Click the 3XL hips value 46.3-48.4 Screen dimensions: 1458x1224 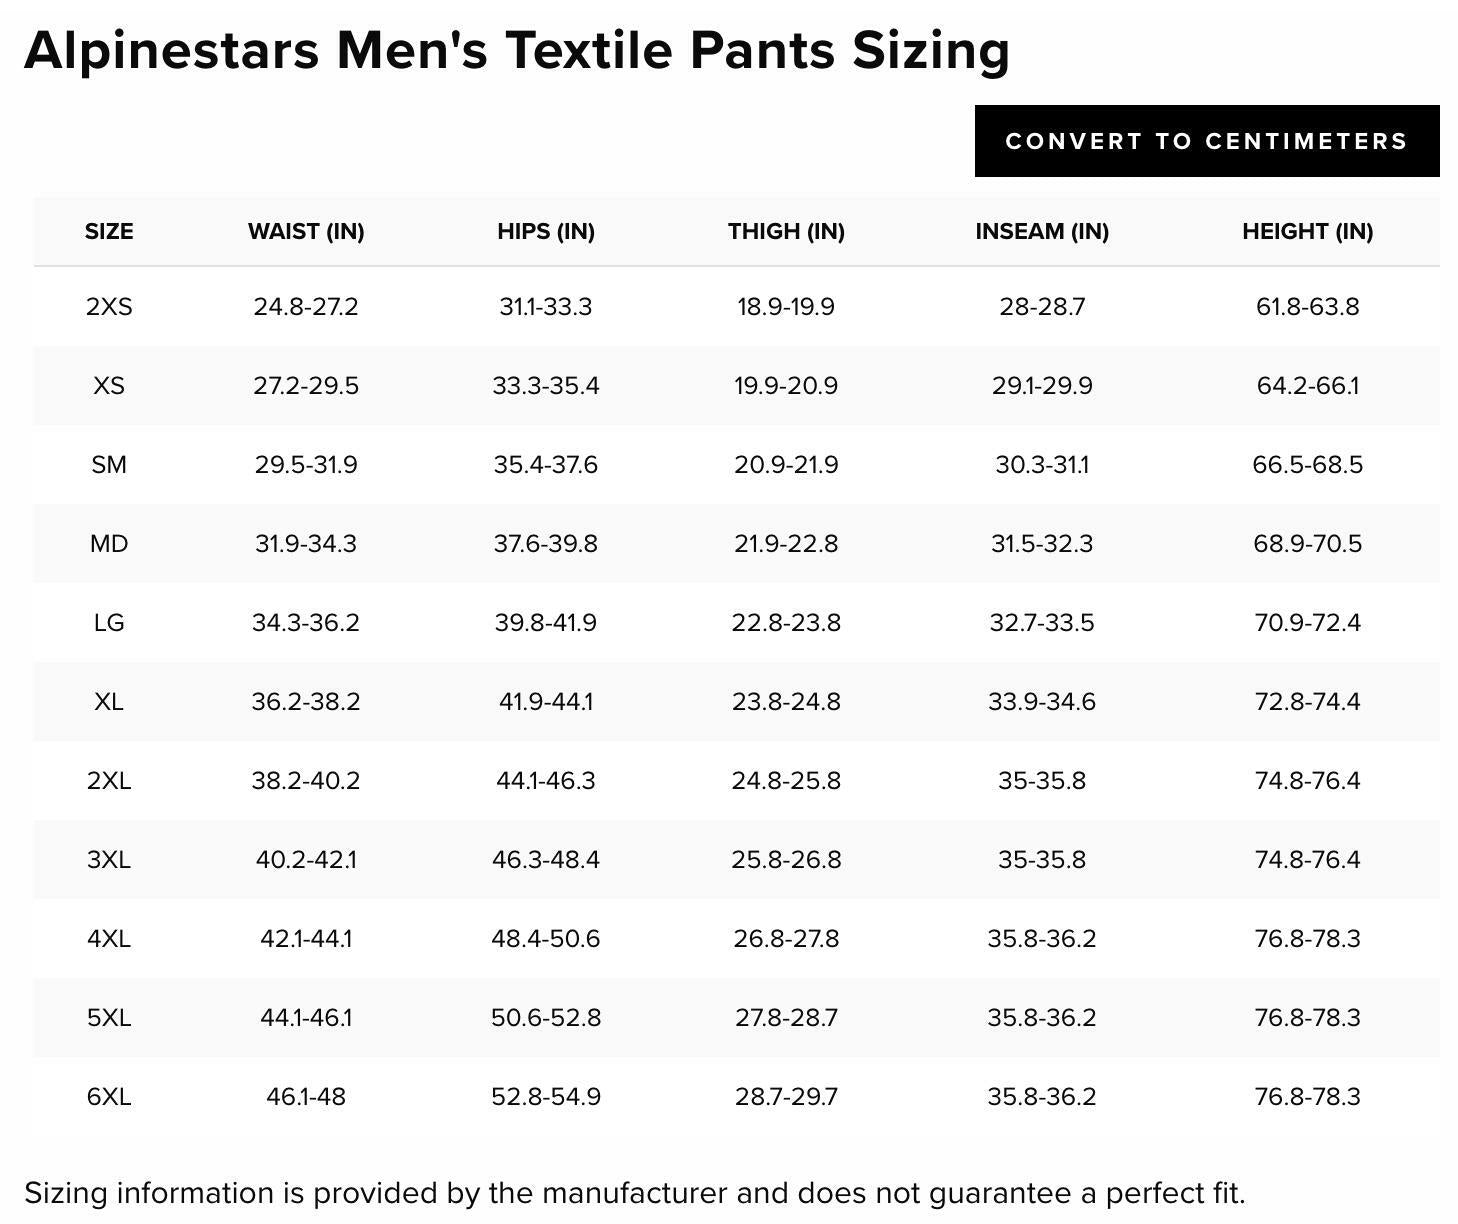[x=546, y=859]
